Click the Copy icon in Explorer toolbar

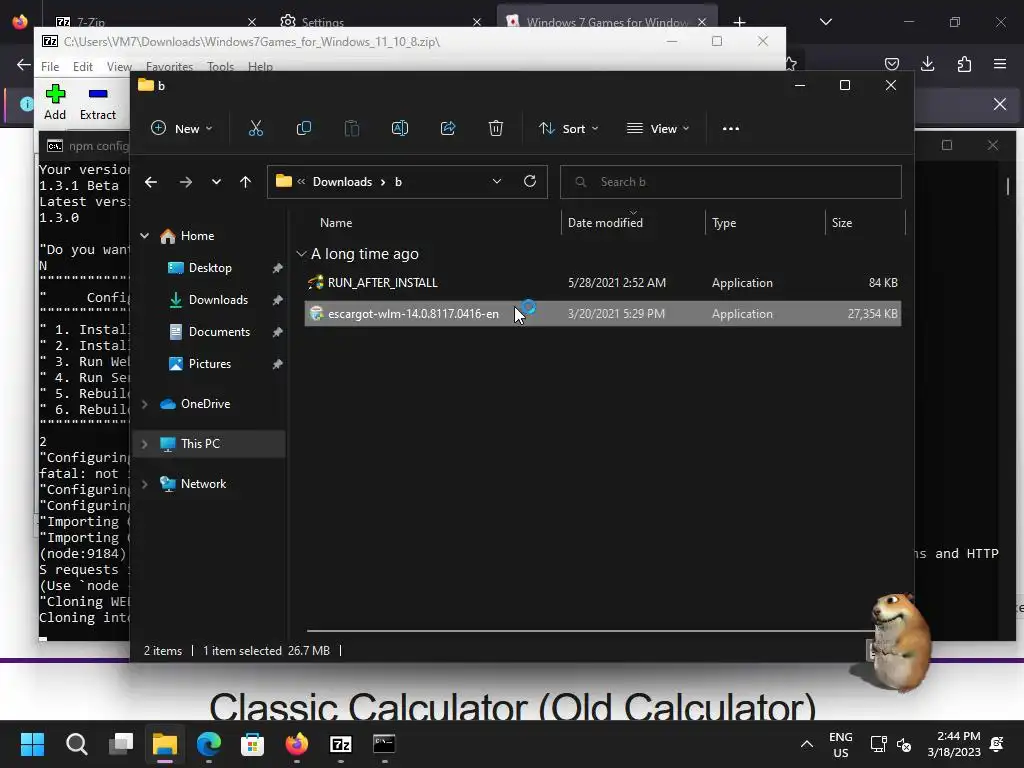(x=304, y=129)
